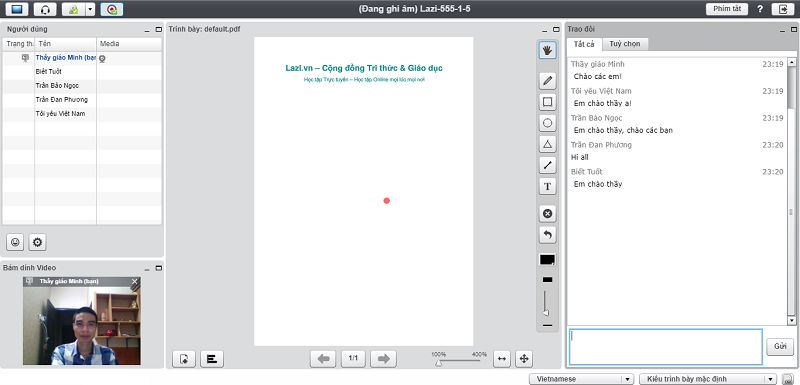Click the presenter status icon in user list

pyautogui.click(x=26, y=58)
